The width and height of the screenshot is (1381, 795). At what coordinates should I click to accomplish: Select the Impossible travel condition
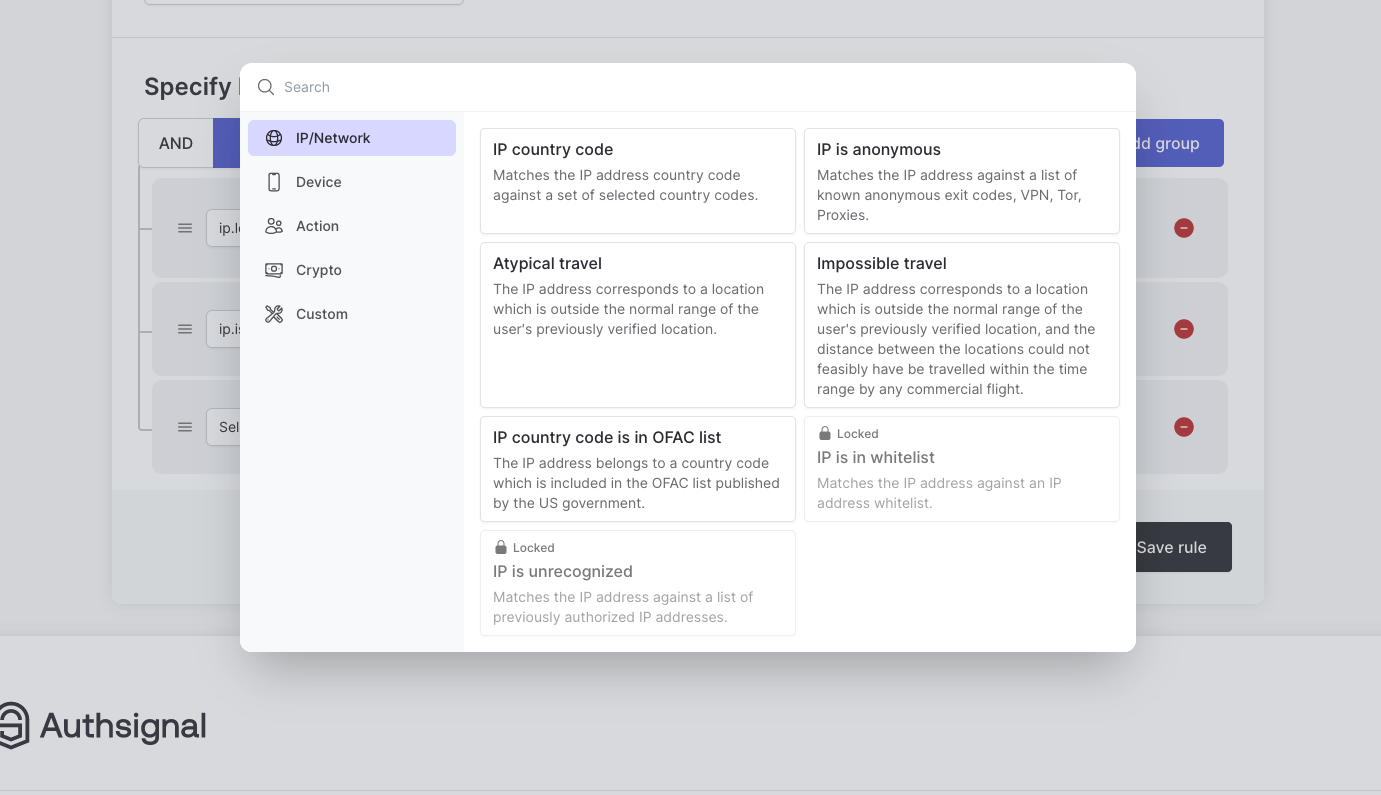(x=961, y=324)
